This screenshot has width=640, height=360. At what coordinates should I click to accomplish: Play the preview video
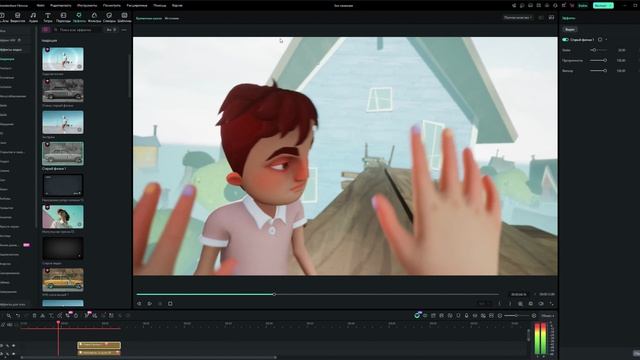(x=149, y=304)
